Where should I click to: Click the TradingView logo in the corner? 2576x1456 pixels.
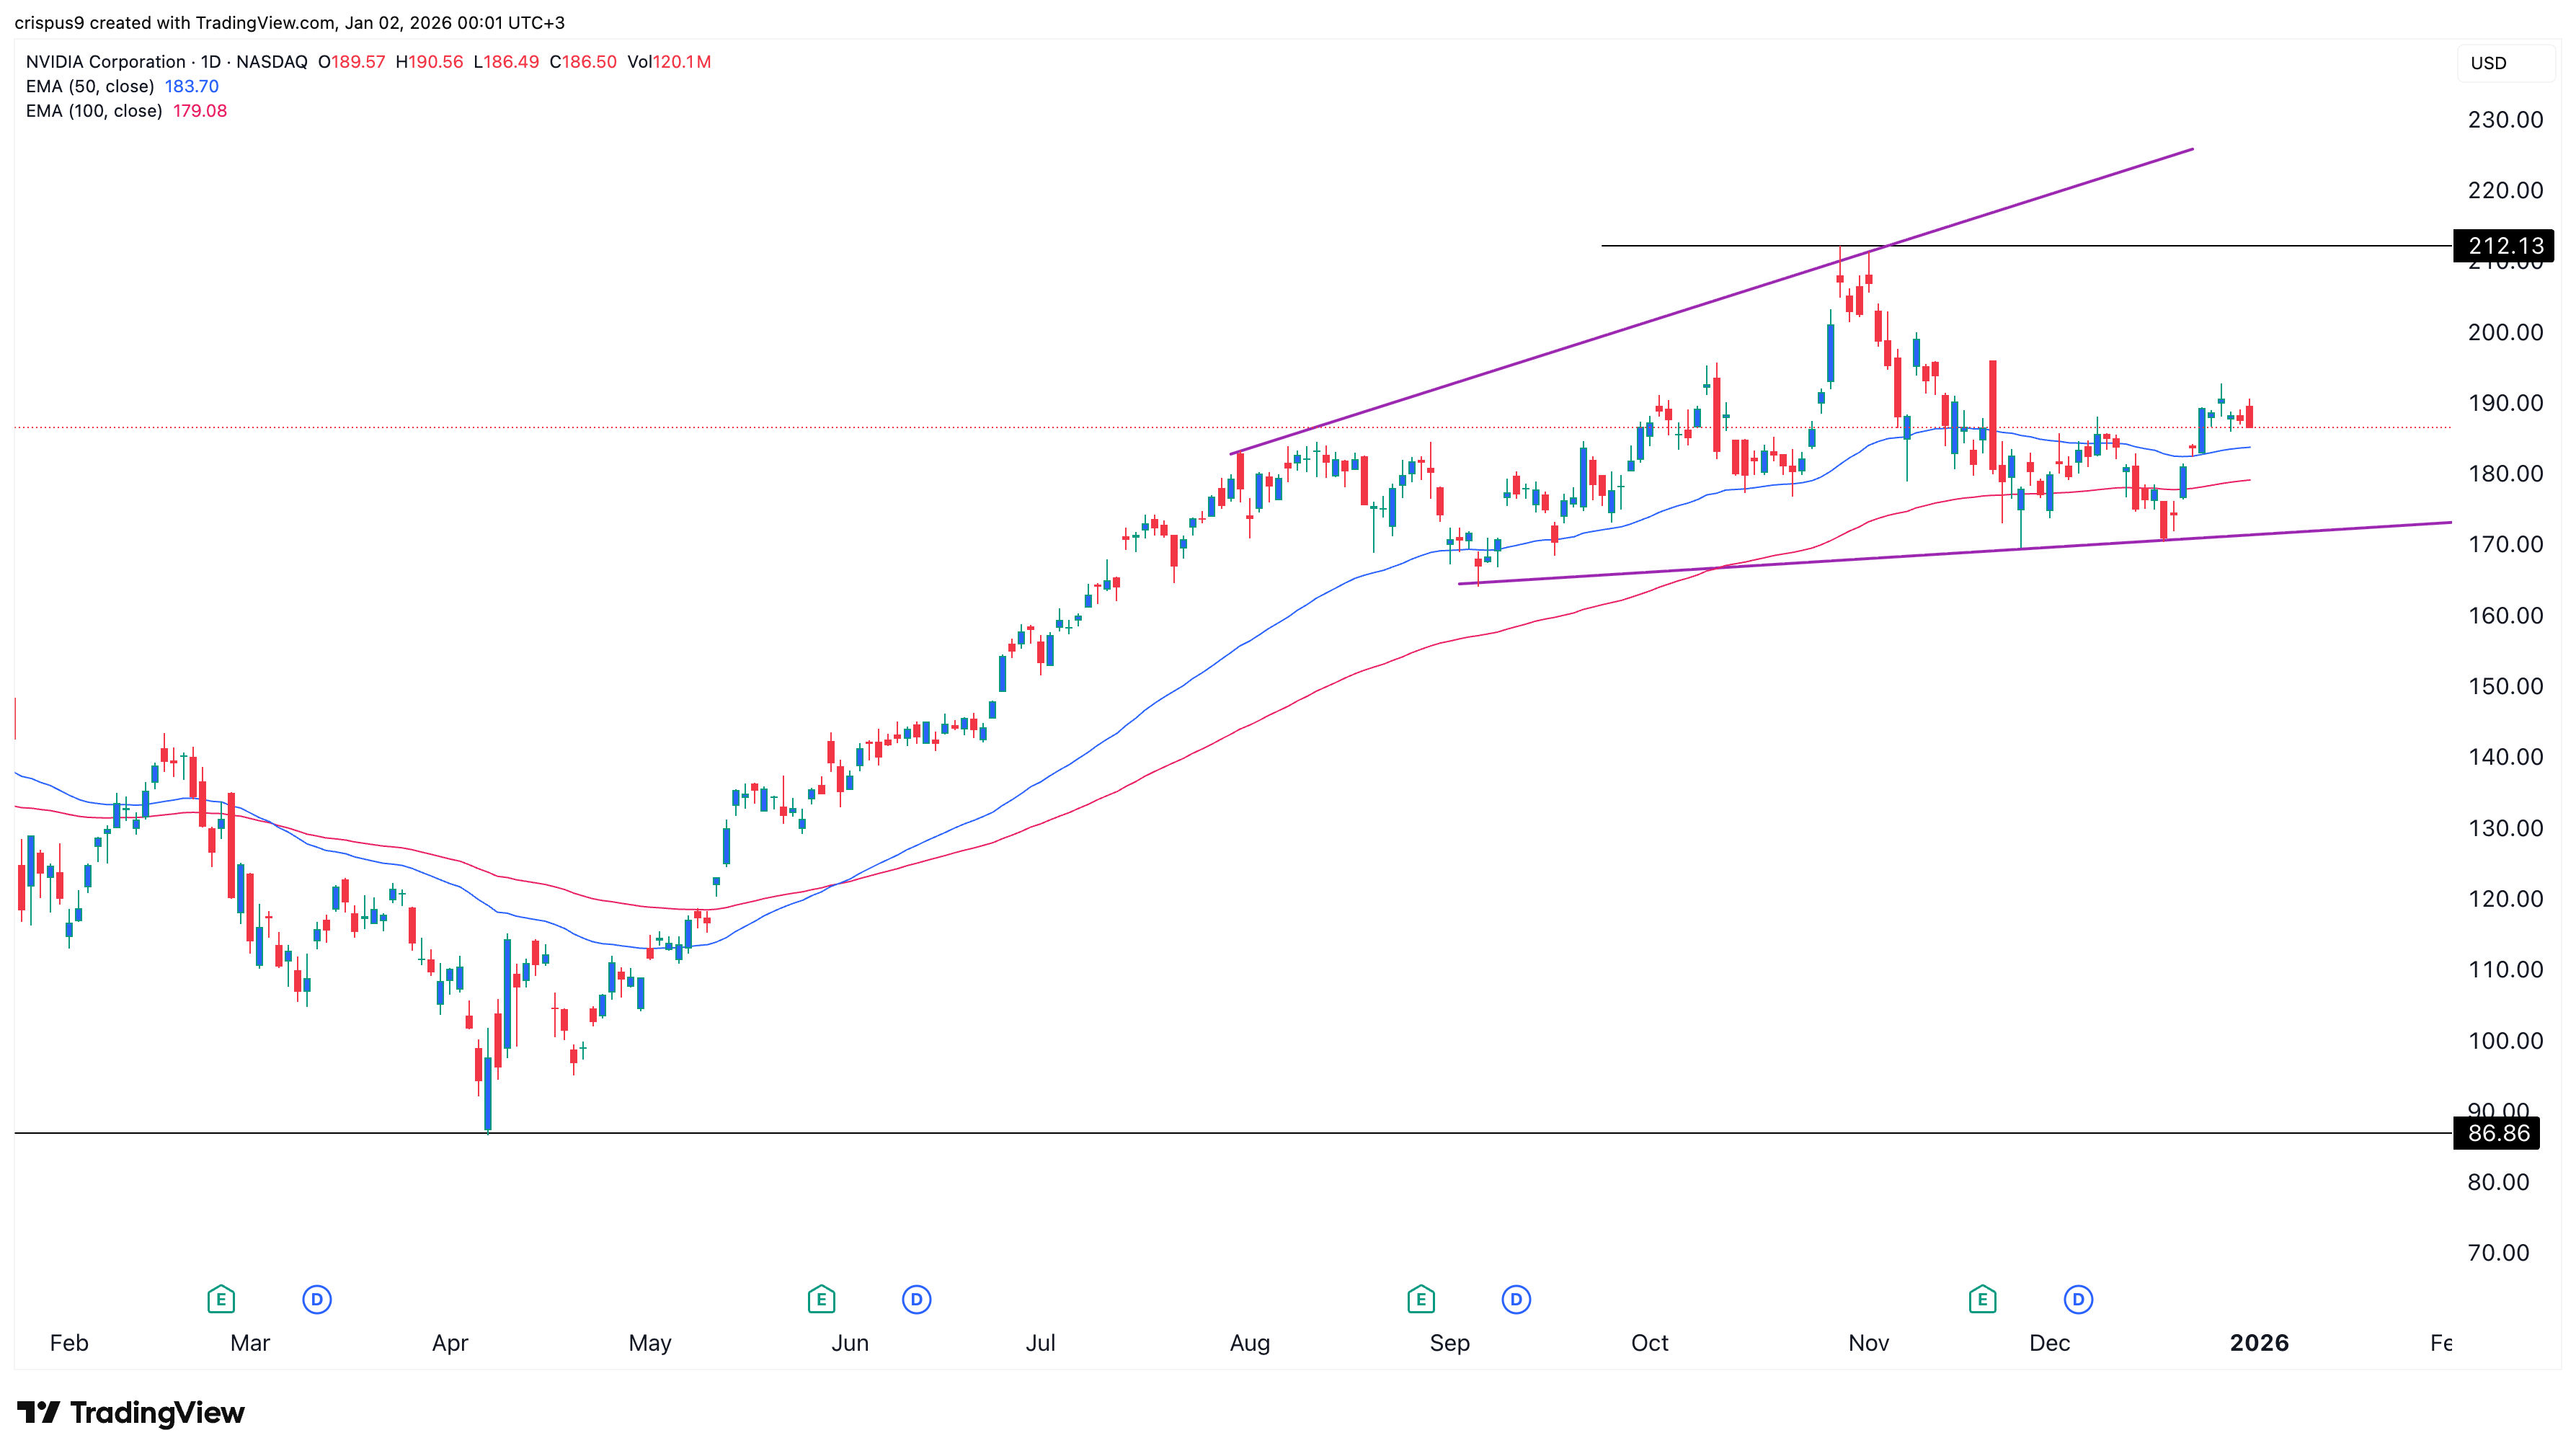pos(131,1413)
